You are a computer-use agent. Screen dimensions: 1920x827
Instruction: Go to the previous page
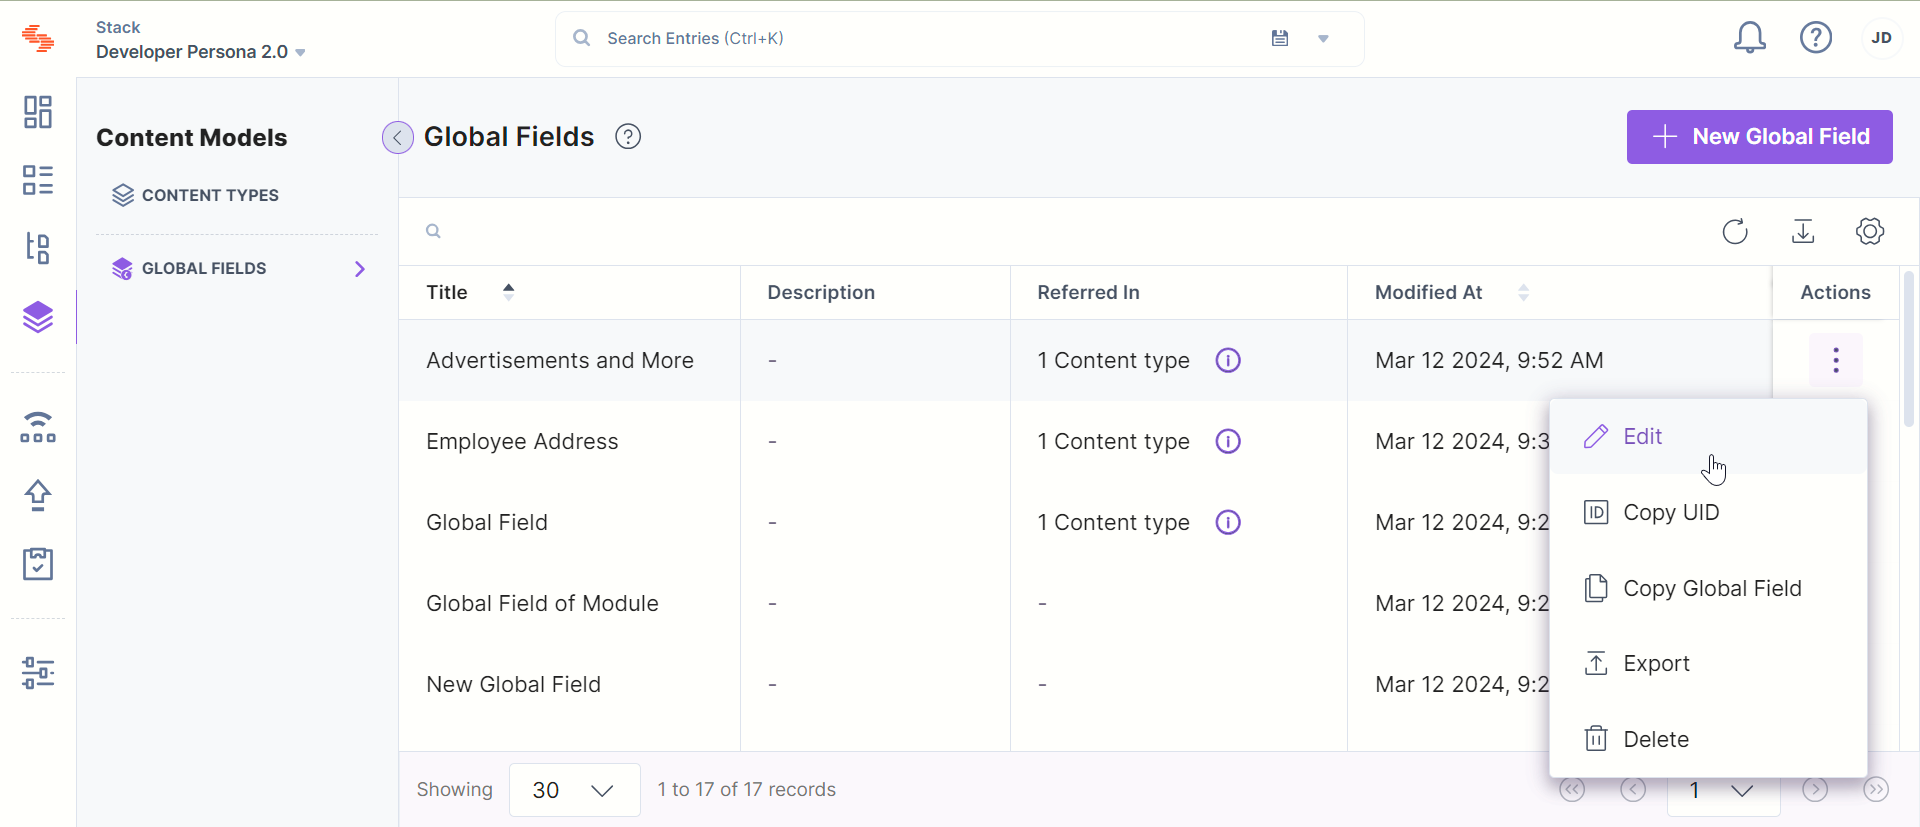(1633, 790)
